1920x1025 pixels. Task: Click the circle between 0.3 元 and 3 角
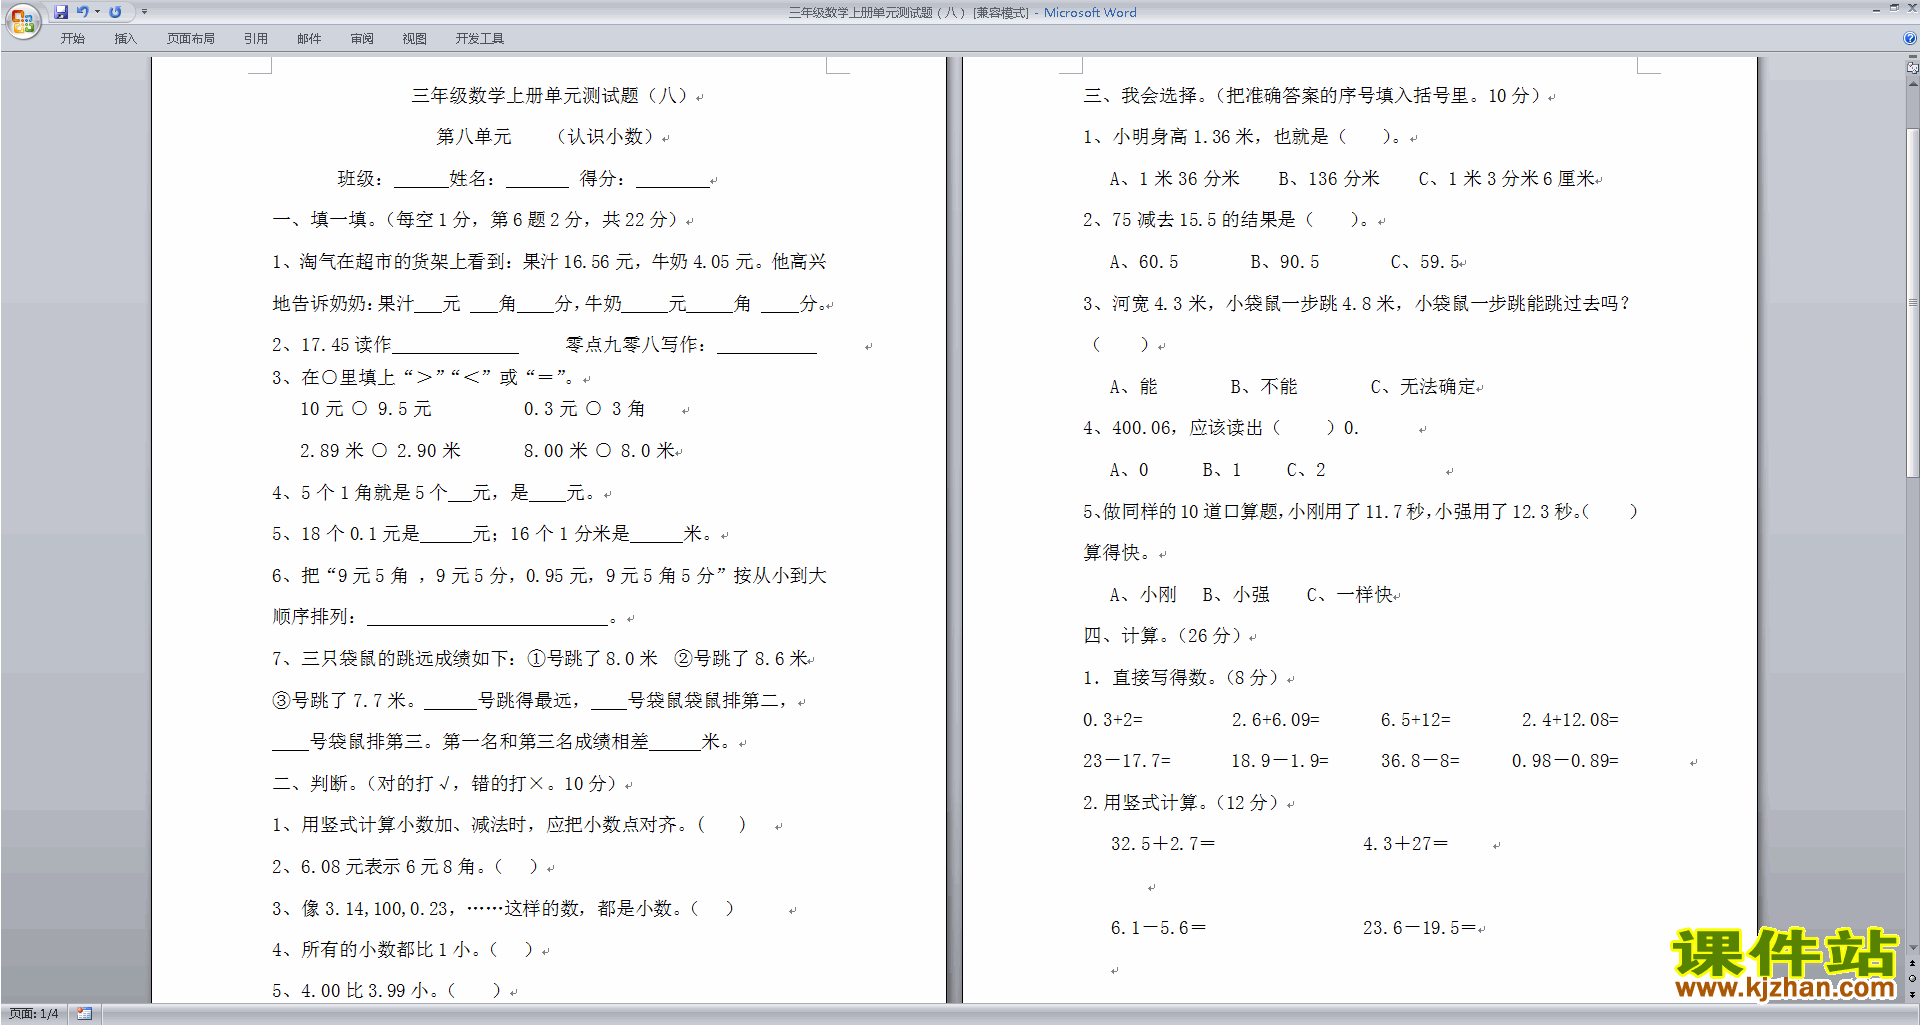pyautogui.click(x=594, y=408)
